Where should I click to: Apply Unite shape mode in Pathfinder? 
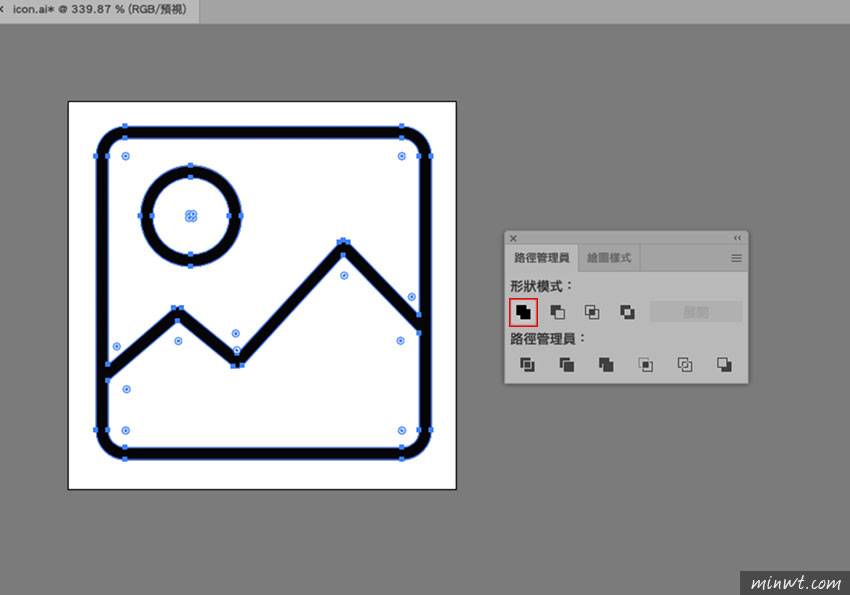(523, 312)
